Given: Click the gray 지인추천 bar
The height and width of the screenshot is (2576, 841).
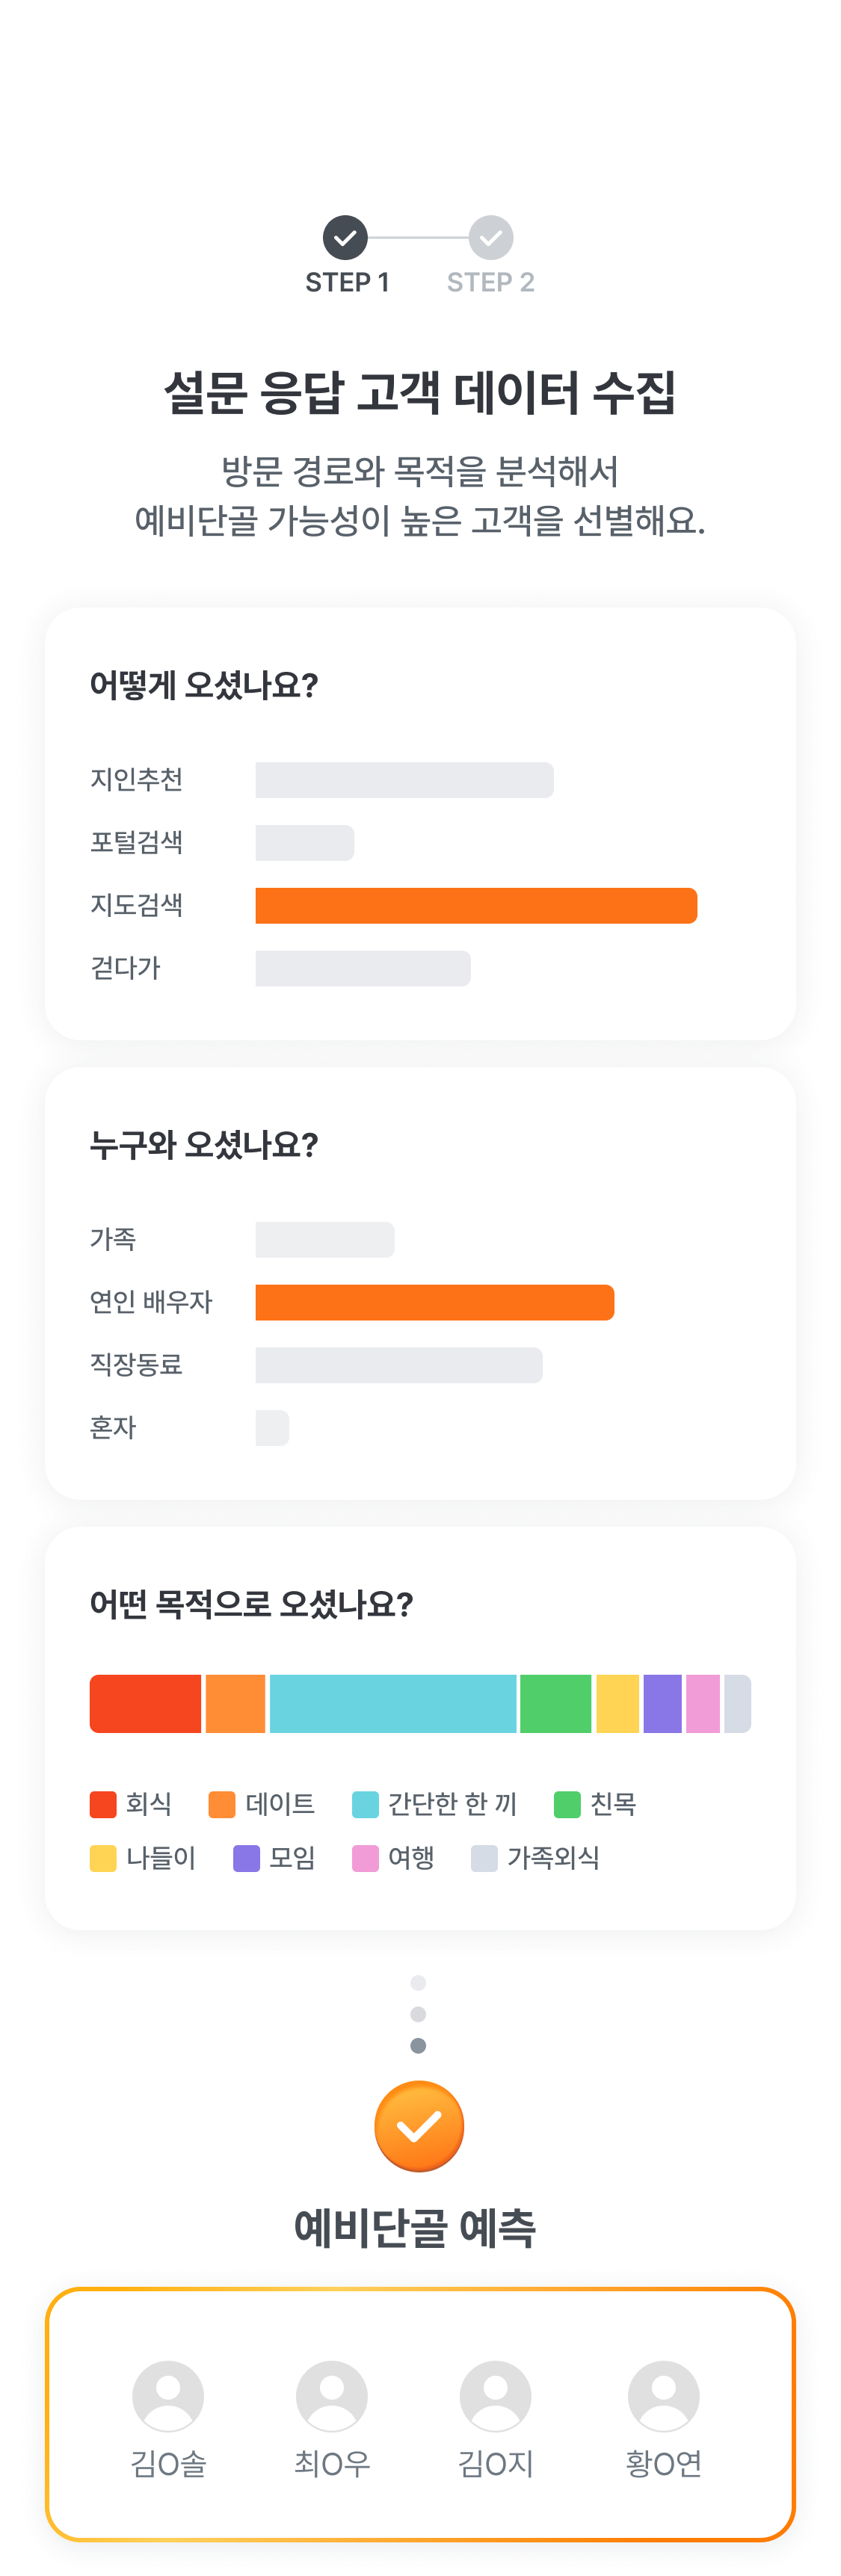Looking at the screenshot, I should click(405, 780).
